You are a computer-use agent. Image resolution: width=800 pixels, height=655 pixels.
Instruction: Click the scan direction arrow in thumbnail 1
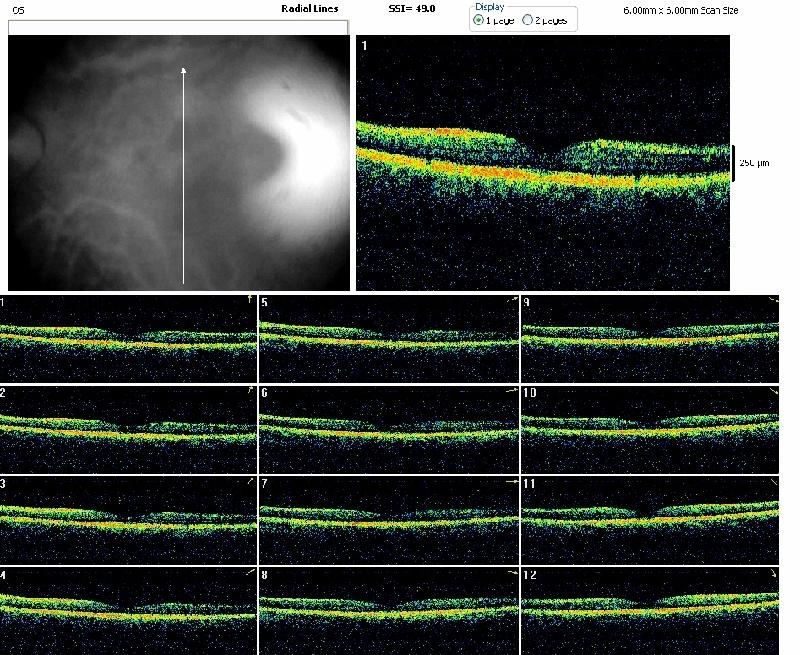[x=250, y=300]
